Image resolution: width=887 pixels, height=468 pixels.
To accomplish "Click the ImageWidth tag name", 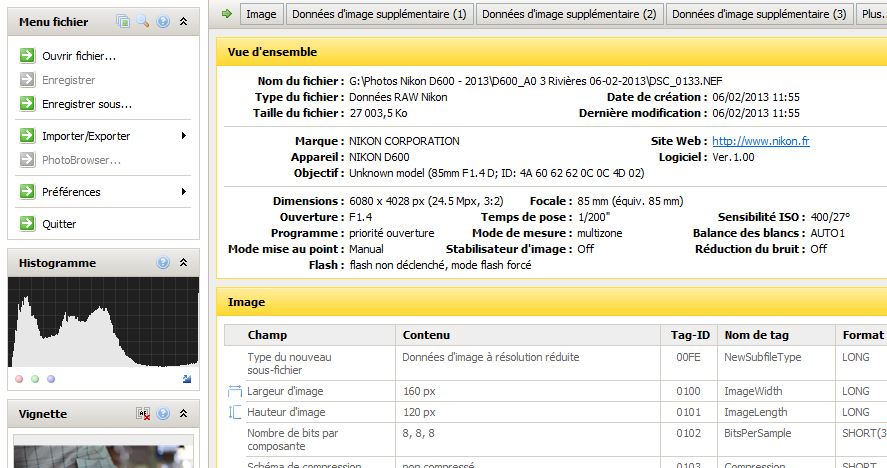I will pyautogui.click(x=753, y=391).
